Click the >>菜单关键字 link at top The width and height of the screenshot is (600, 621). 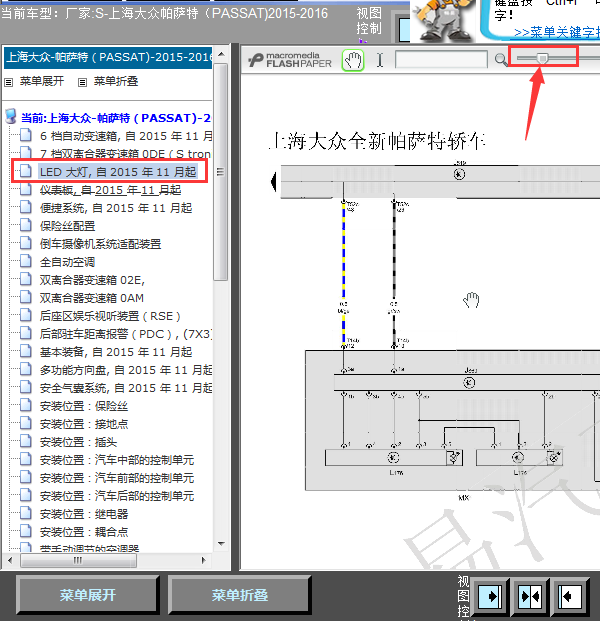point(556,32)
